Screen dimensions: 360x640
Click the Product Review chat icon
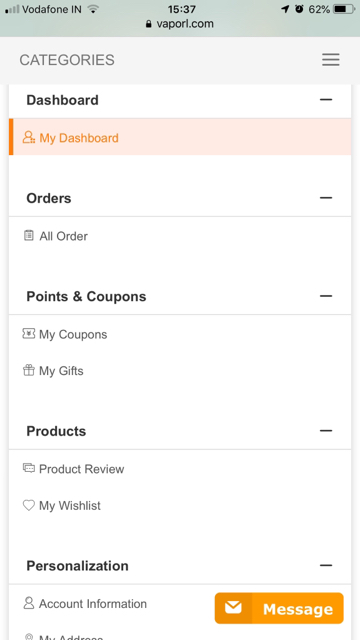29,468
